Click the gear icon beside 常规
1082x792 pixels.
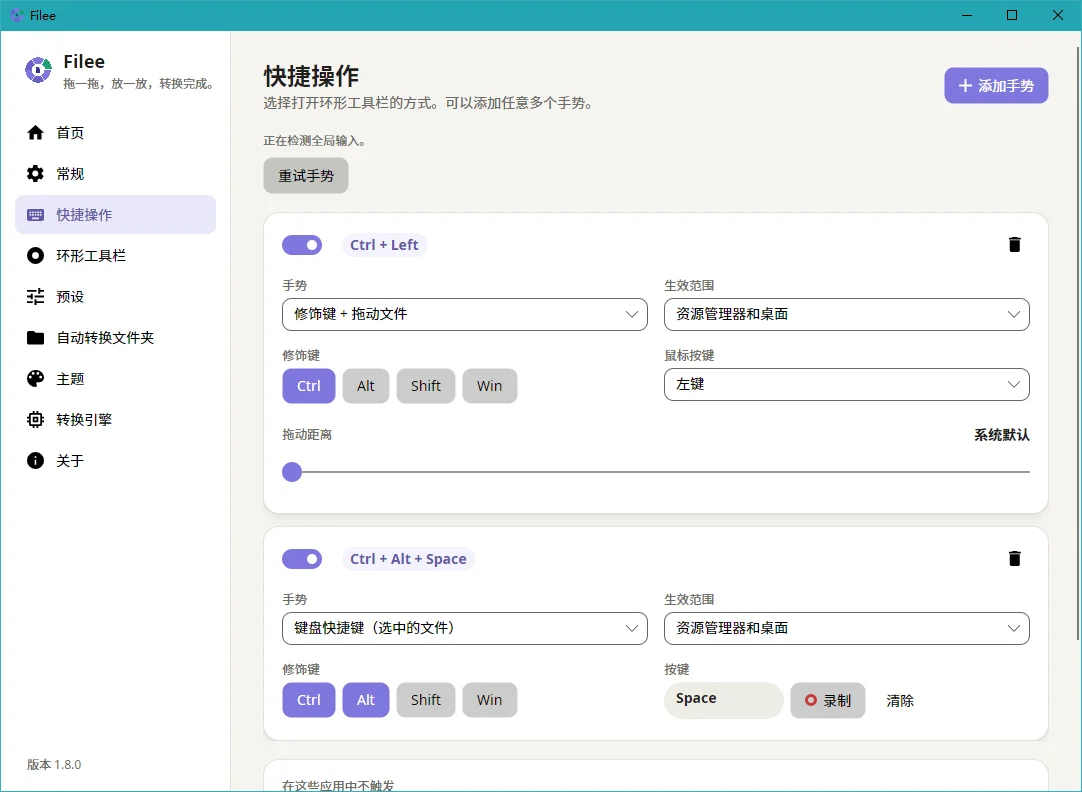pyautogui.click(x=35, y=173)
